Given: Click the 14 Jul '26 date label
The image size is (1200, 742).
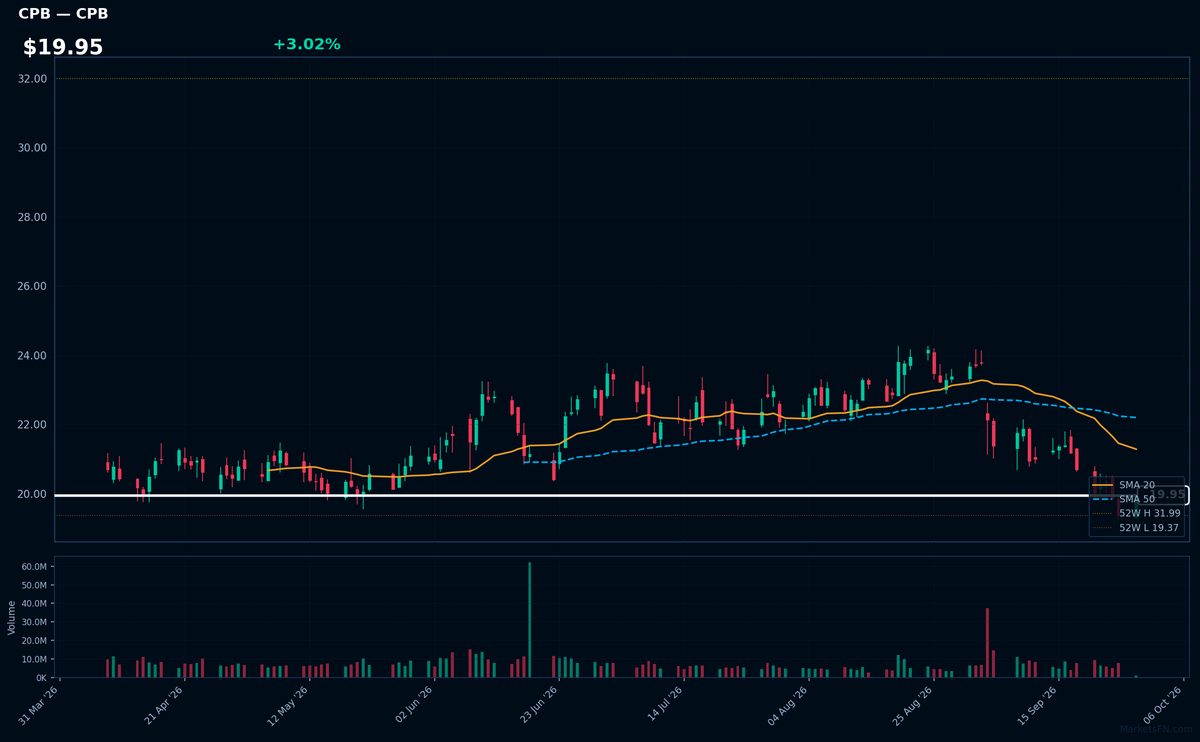Looking at the screenshot, I should coord(665,706).
